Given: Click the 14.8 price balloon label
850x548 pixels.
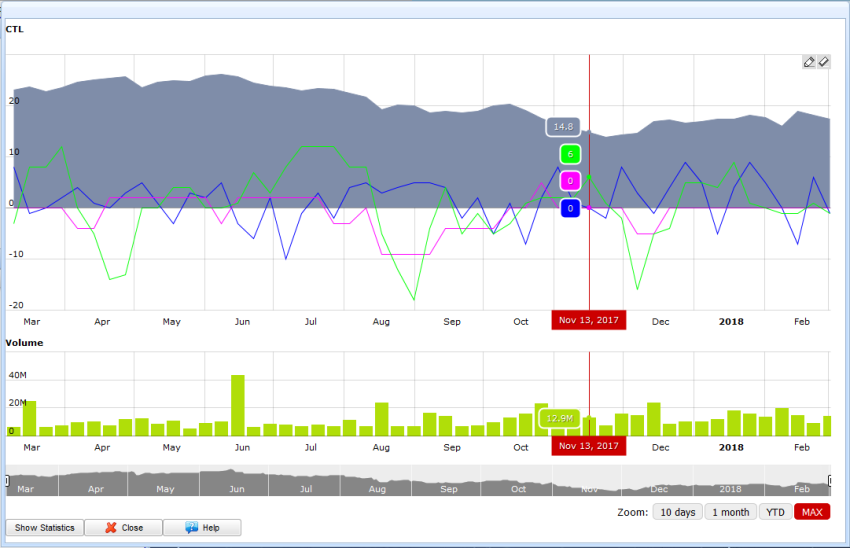Looking at the screenshot, I should point(563,127).
